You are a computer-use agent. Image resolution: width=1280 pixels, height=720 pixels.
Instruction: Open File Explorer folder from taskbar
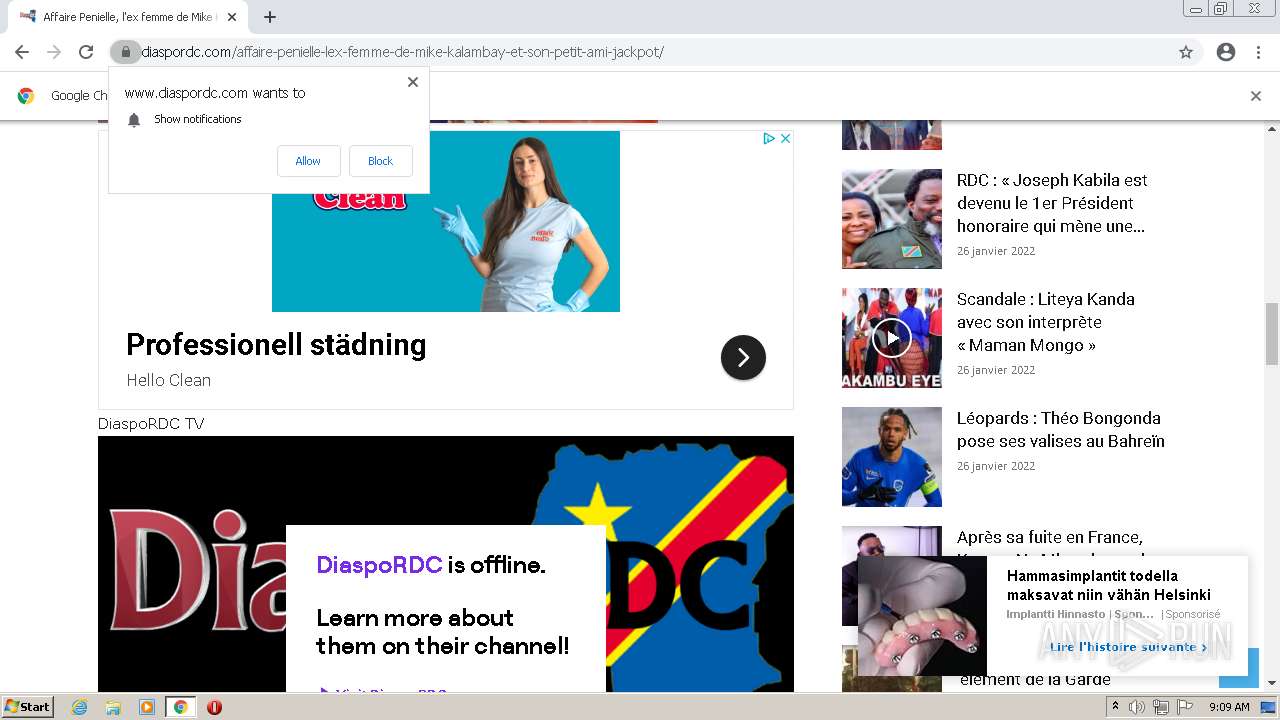coord(113,707)
